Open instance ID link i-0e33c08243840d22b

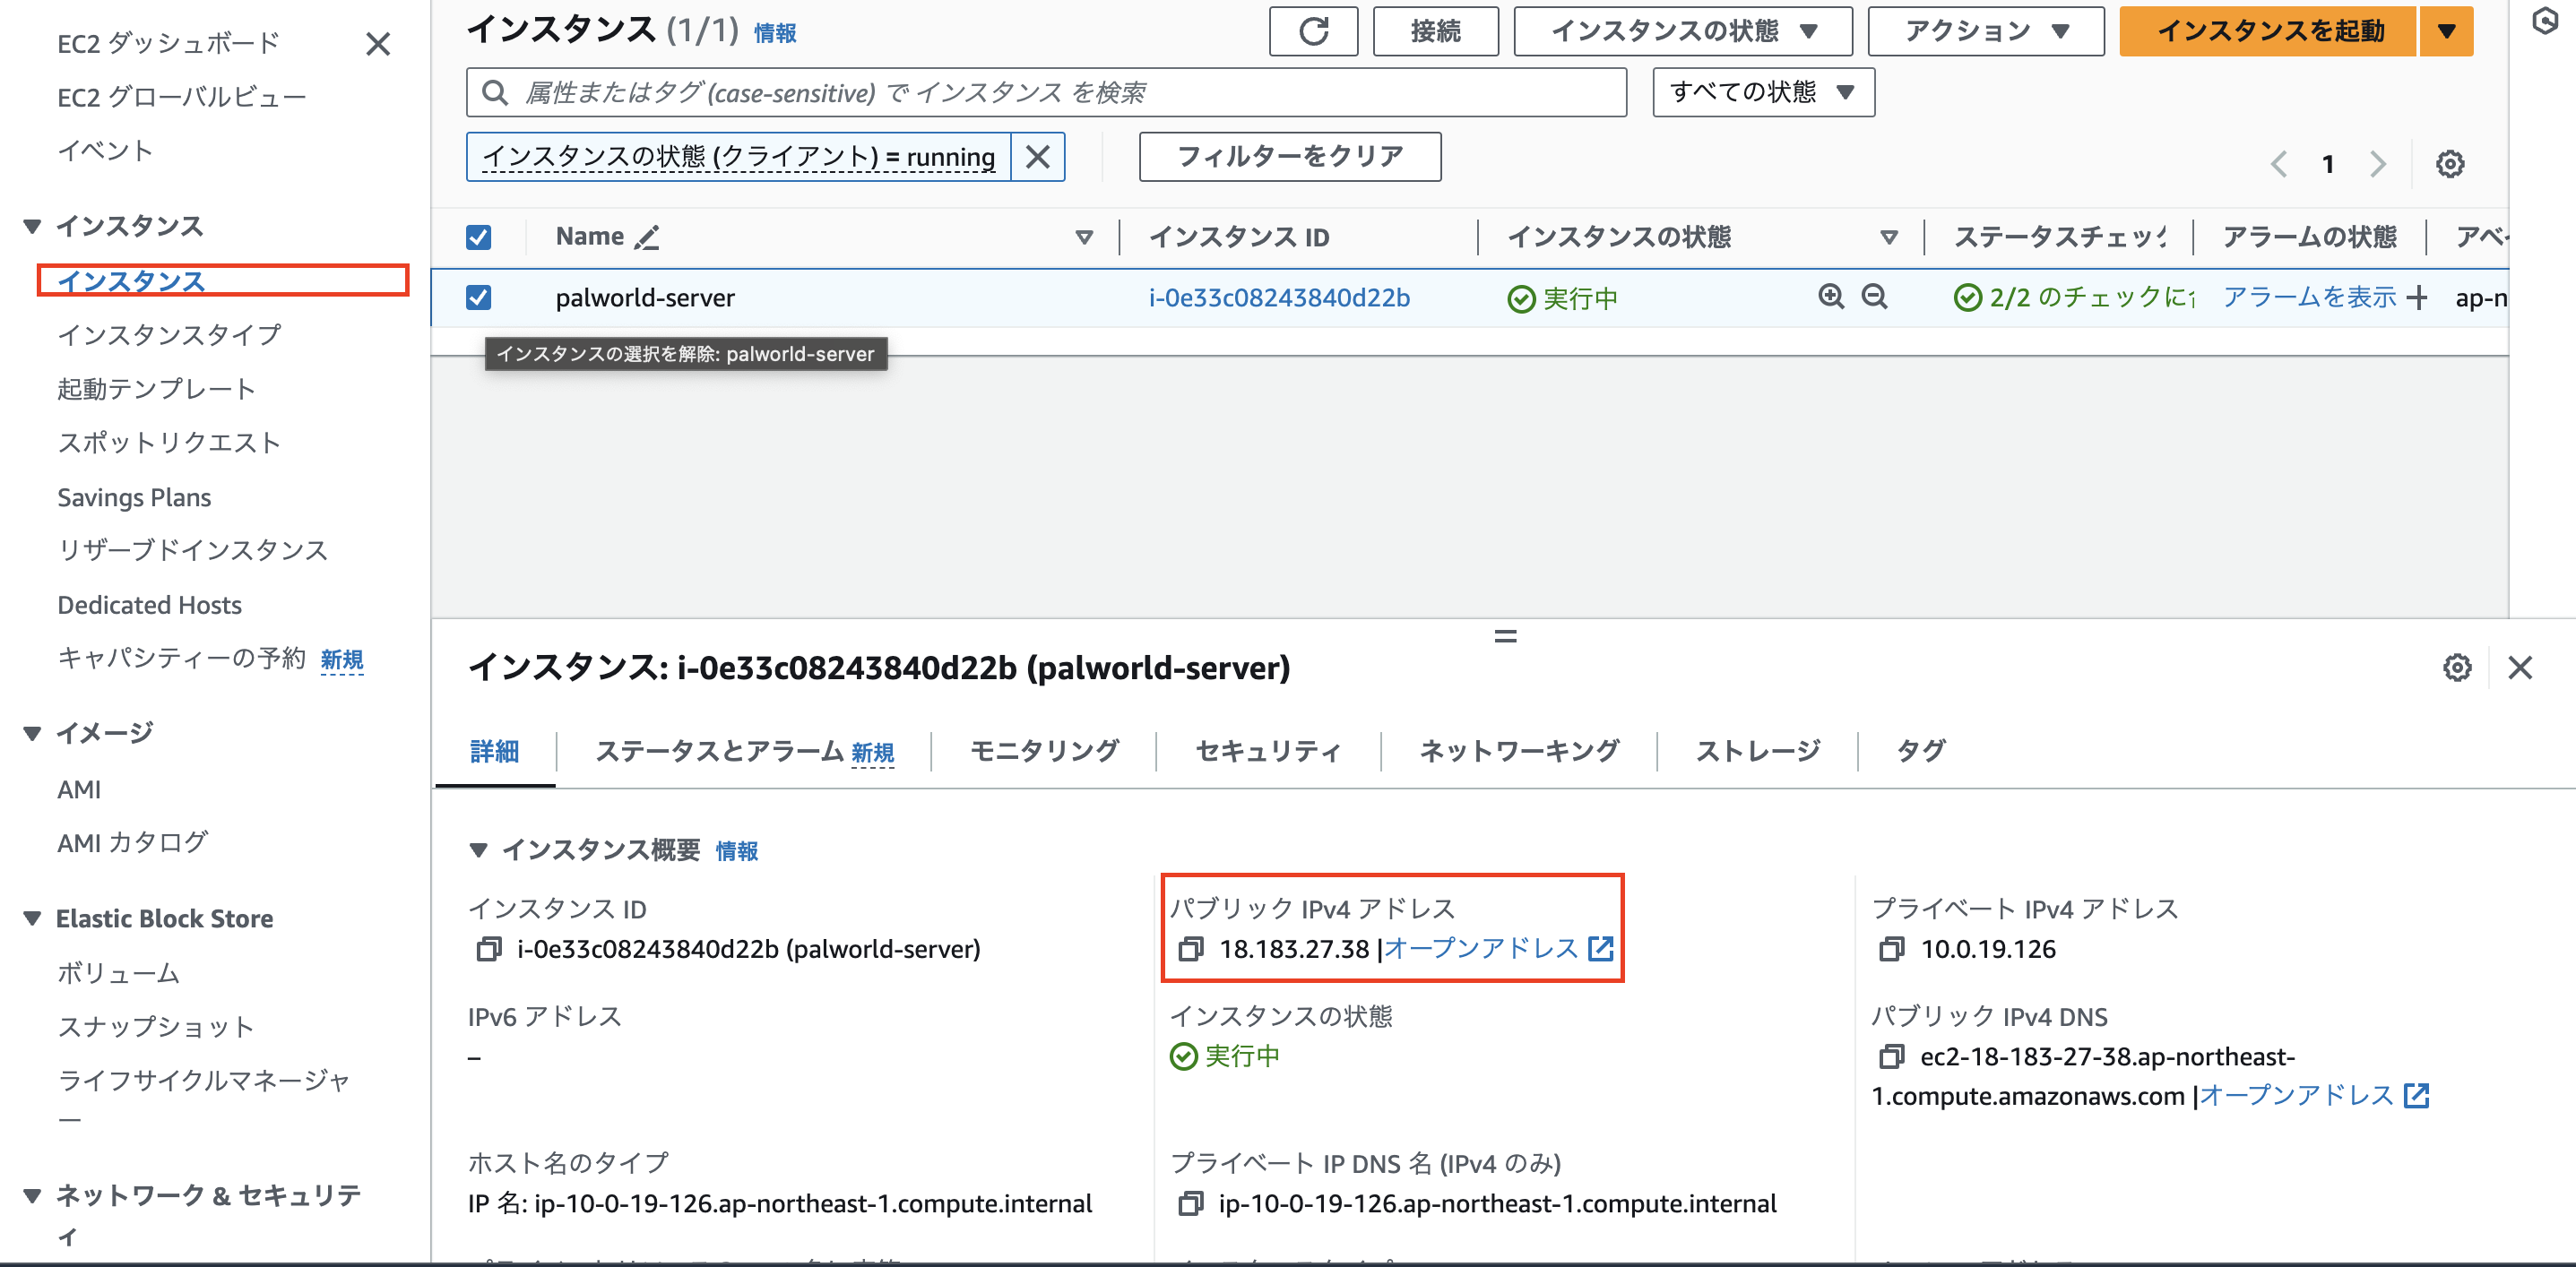[x=1278, y=298]
